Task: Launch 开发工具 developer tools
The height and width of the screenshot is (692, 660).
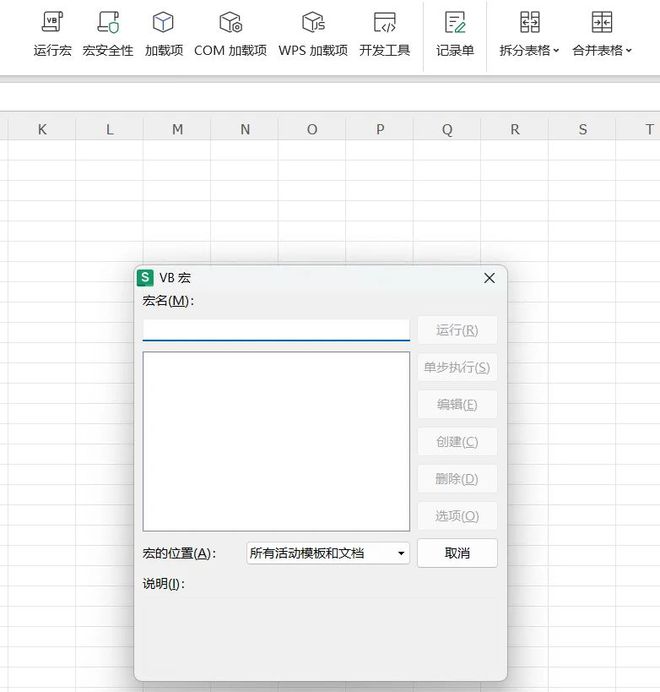Action: pyautogui.click(x=385, y=34)
